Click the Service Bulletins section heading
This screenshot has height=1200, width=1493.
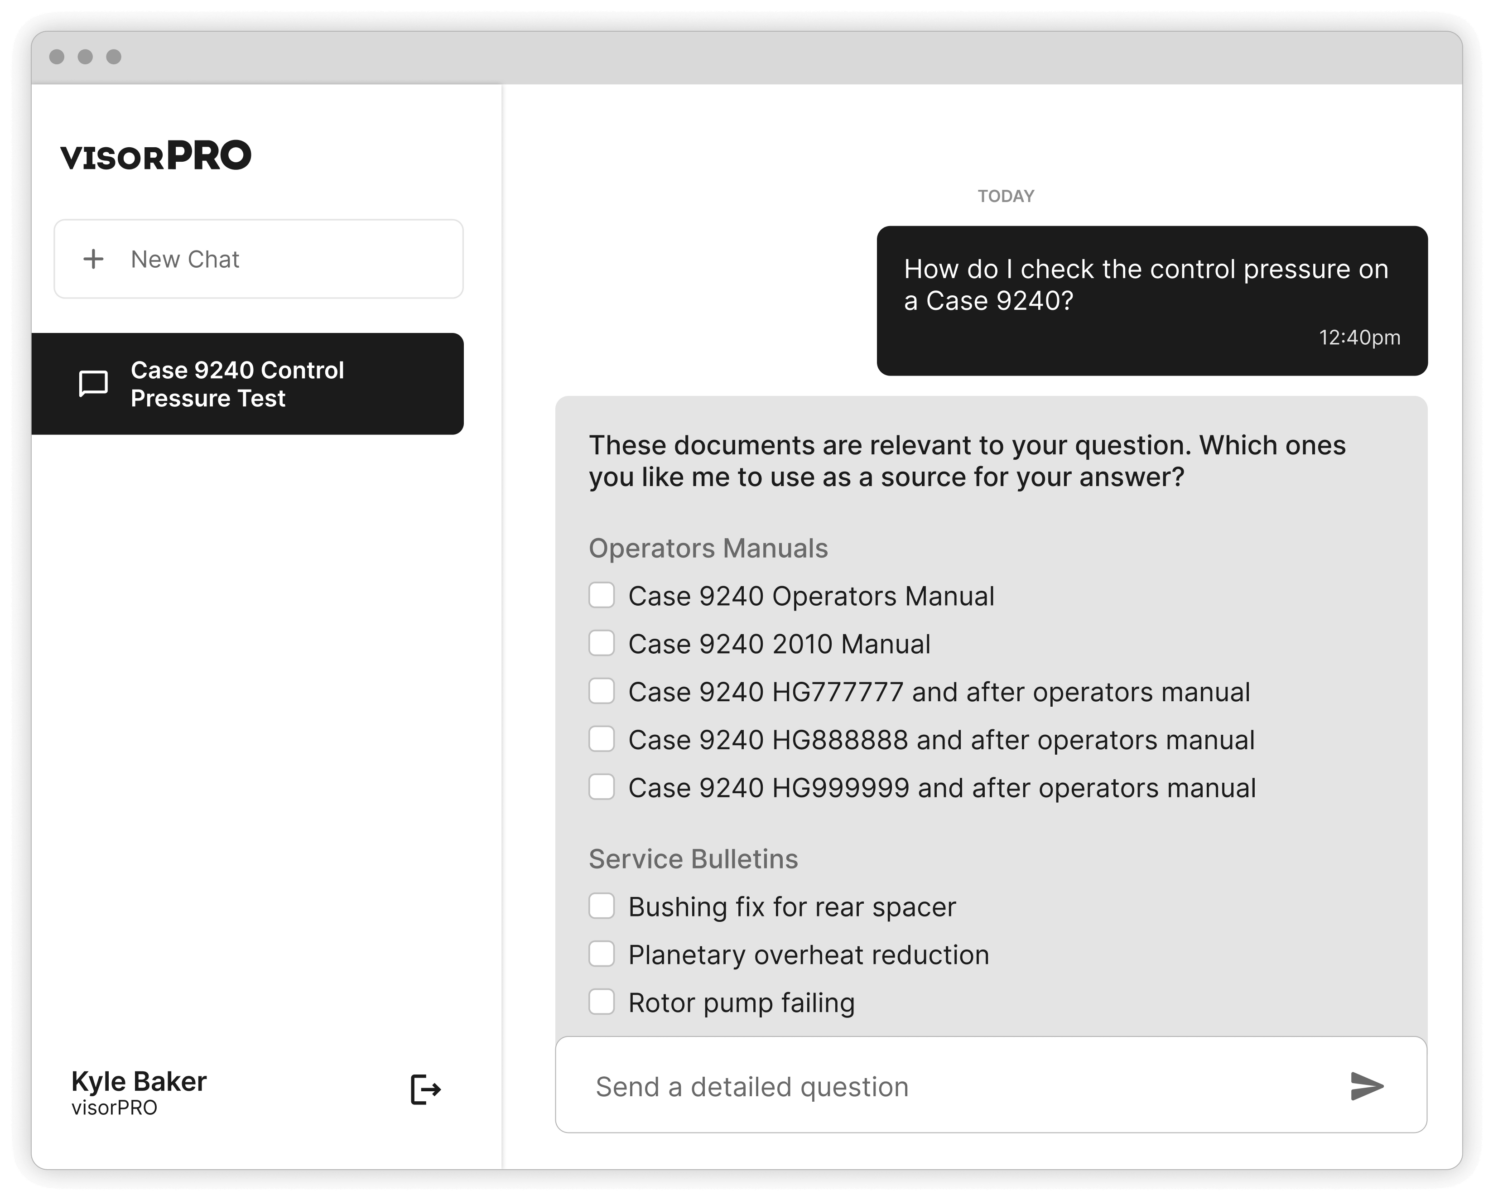pyautogui.click(x=694, y=858)
